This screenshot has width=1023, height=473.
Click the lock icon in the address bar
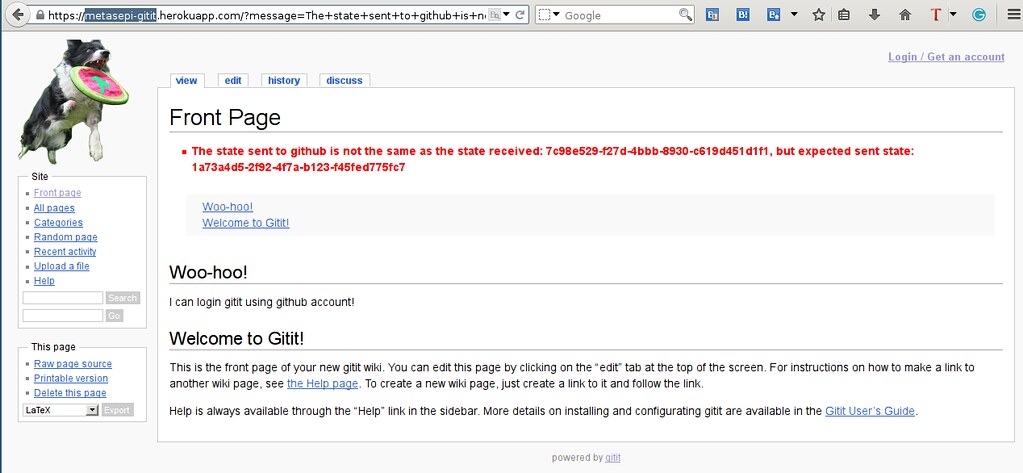(x=40, y=15)
